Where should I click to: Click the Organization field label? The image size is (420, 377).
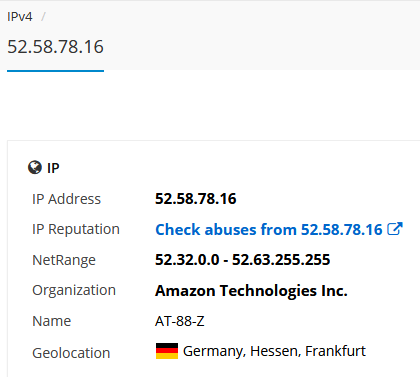click(74, 290)
